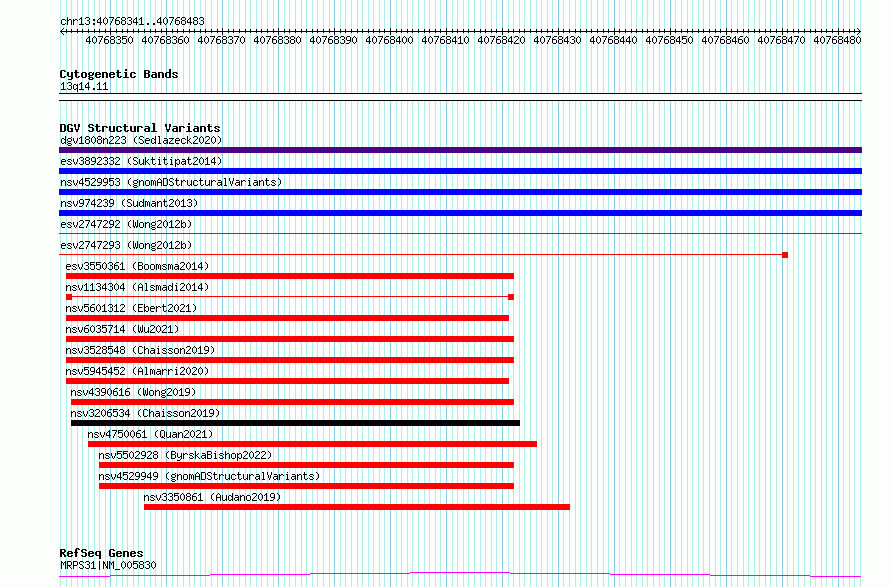The width and height of the screenshot is (890, 587).
Task: Click the red bar under esv3550361
Action: tap(289, 276)
